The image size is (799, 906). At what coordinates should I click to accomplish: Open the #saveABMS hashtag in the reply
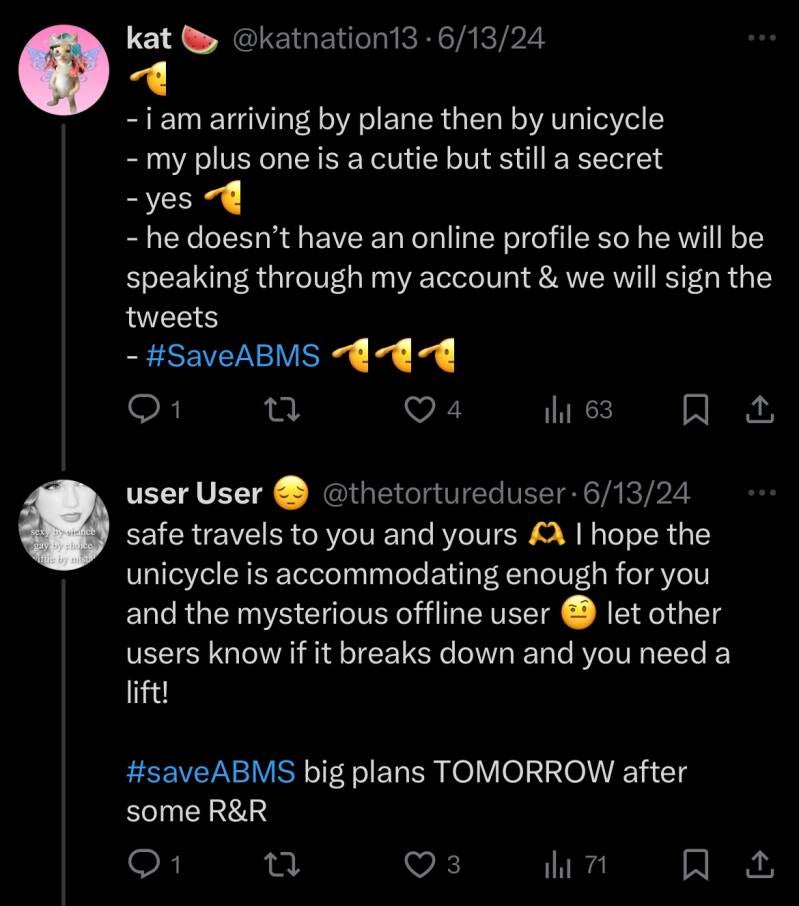tap(211, 772)
